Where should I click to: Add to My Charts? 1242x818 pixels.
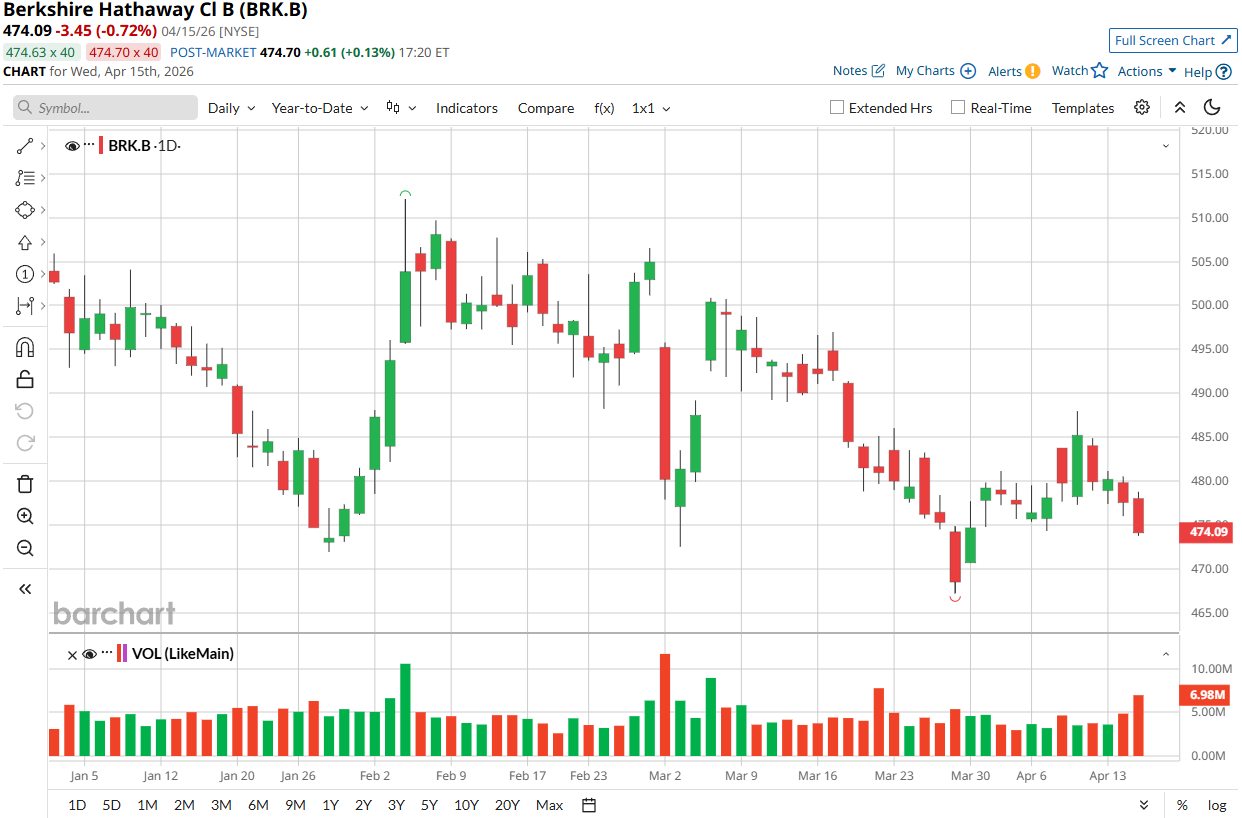[x=936, y=71]
